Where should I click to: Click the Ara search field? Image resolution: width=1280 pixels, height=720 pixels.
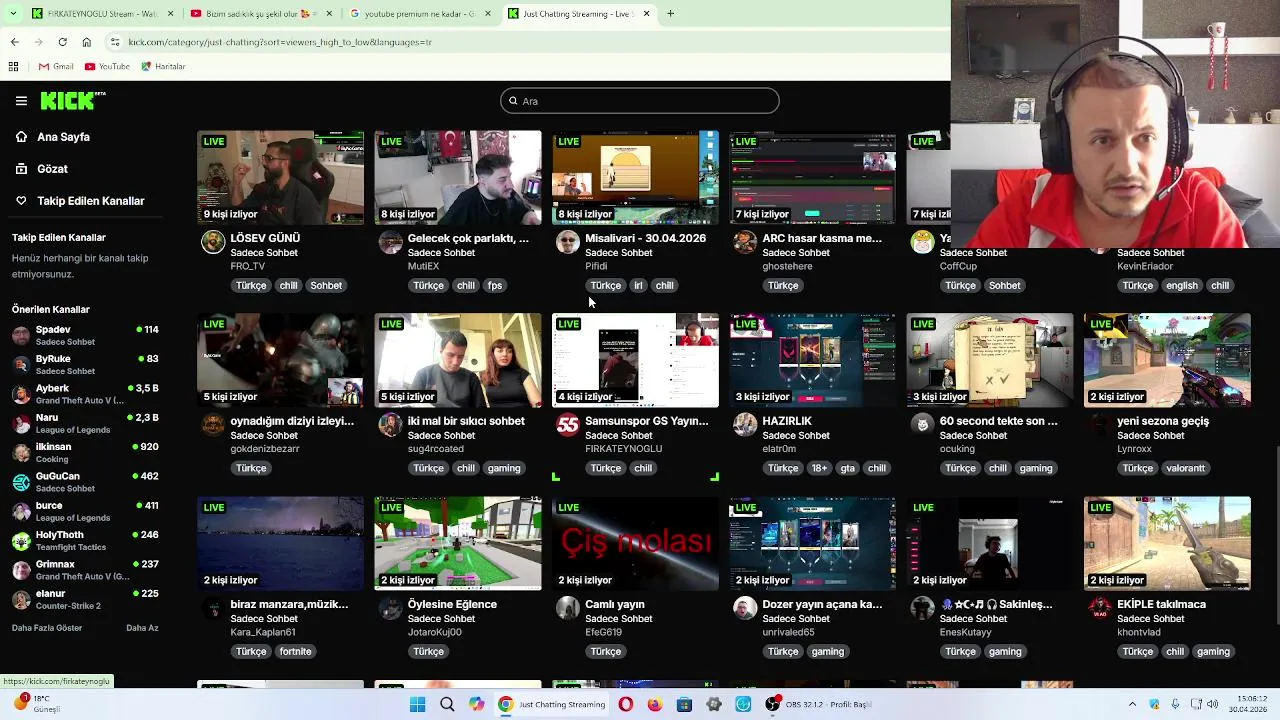pyautogui.click(x=640, y=101)
